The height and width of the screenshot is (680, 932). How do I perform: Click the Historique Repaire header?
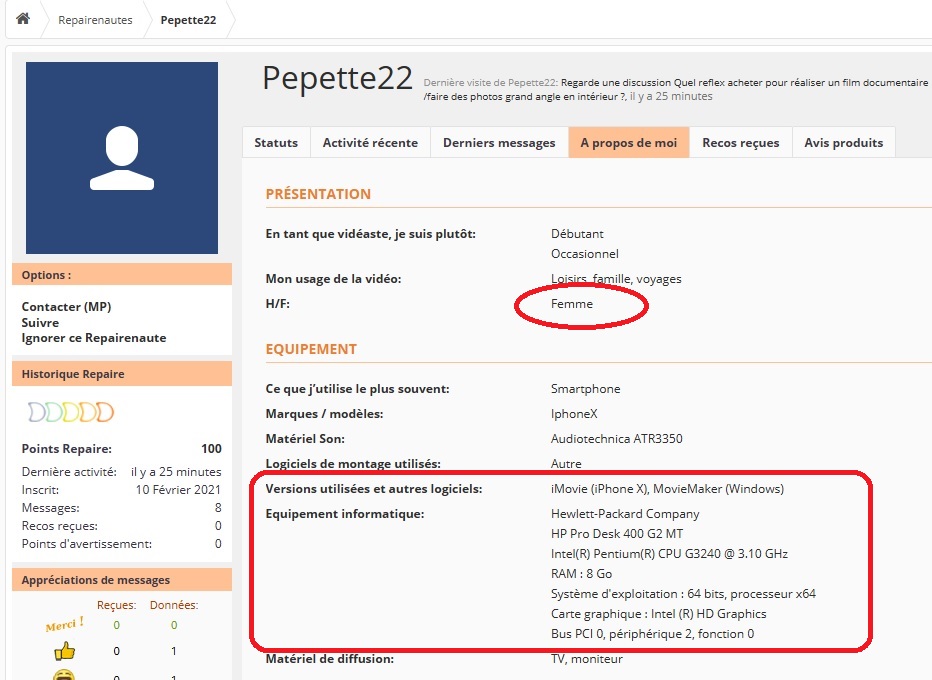click(x=122, y=374)
